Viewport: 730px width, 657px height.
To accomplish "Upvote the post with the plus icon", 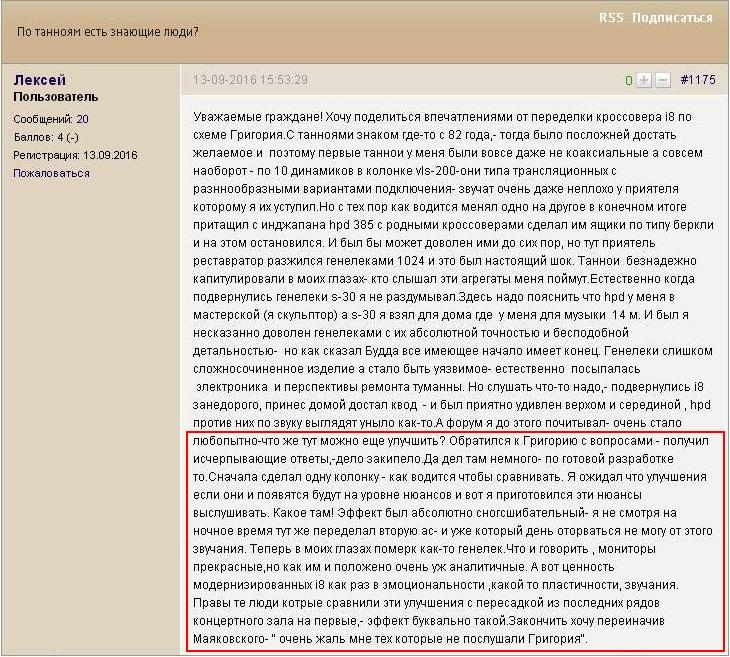I will click(x=644, y=80).
